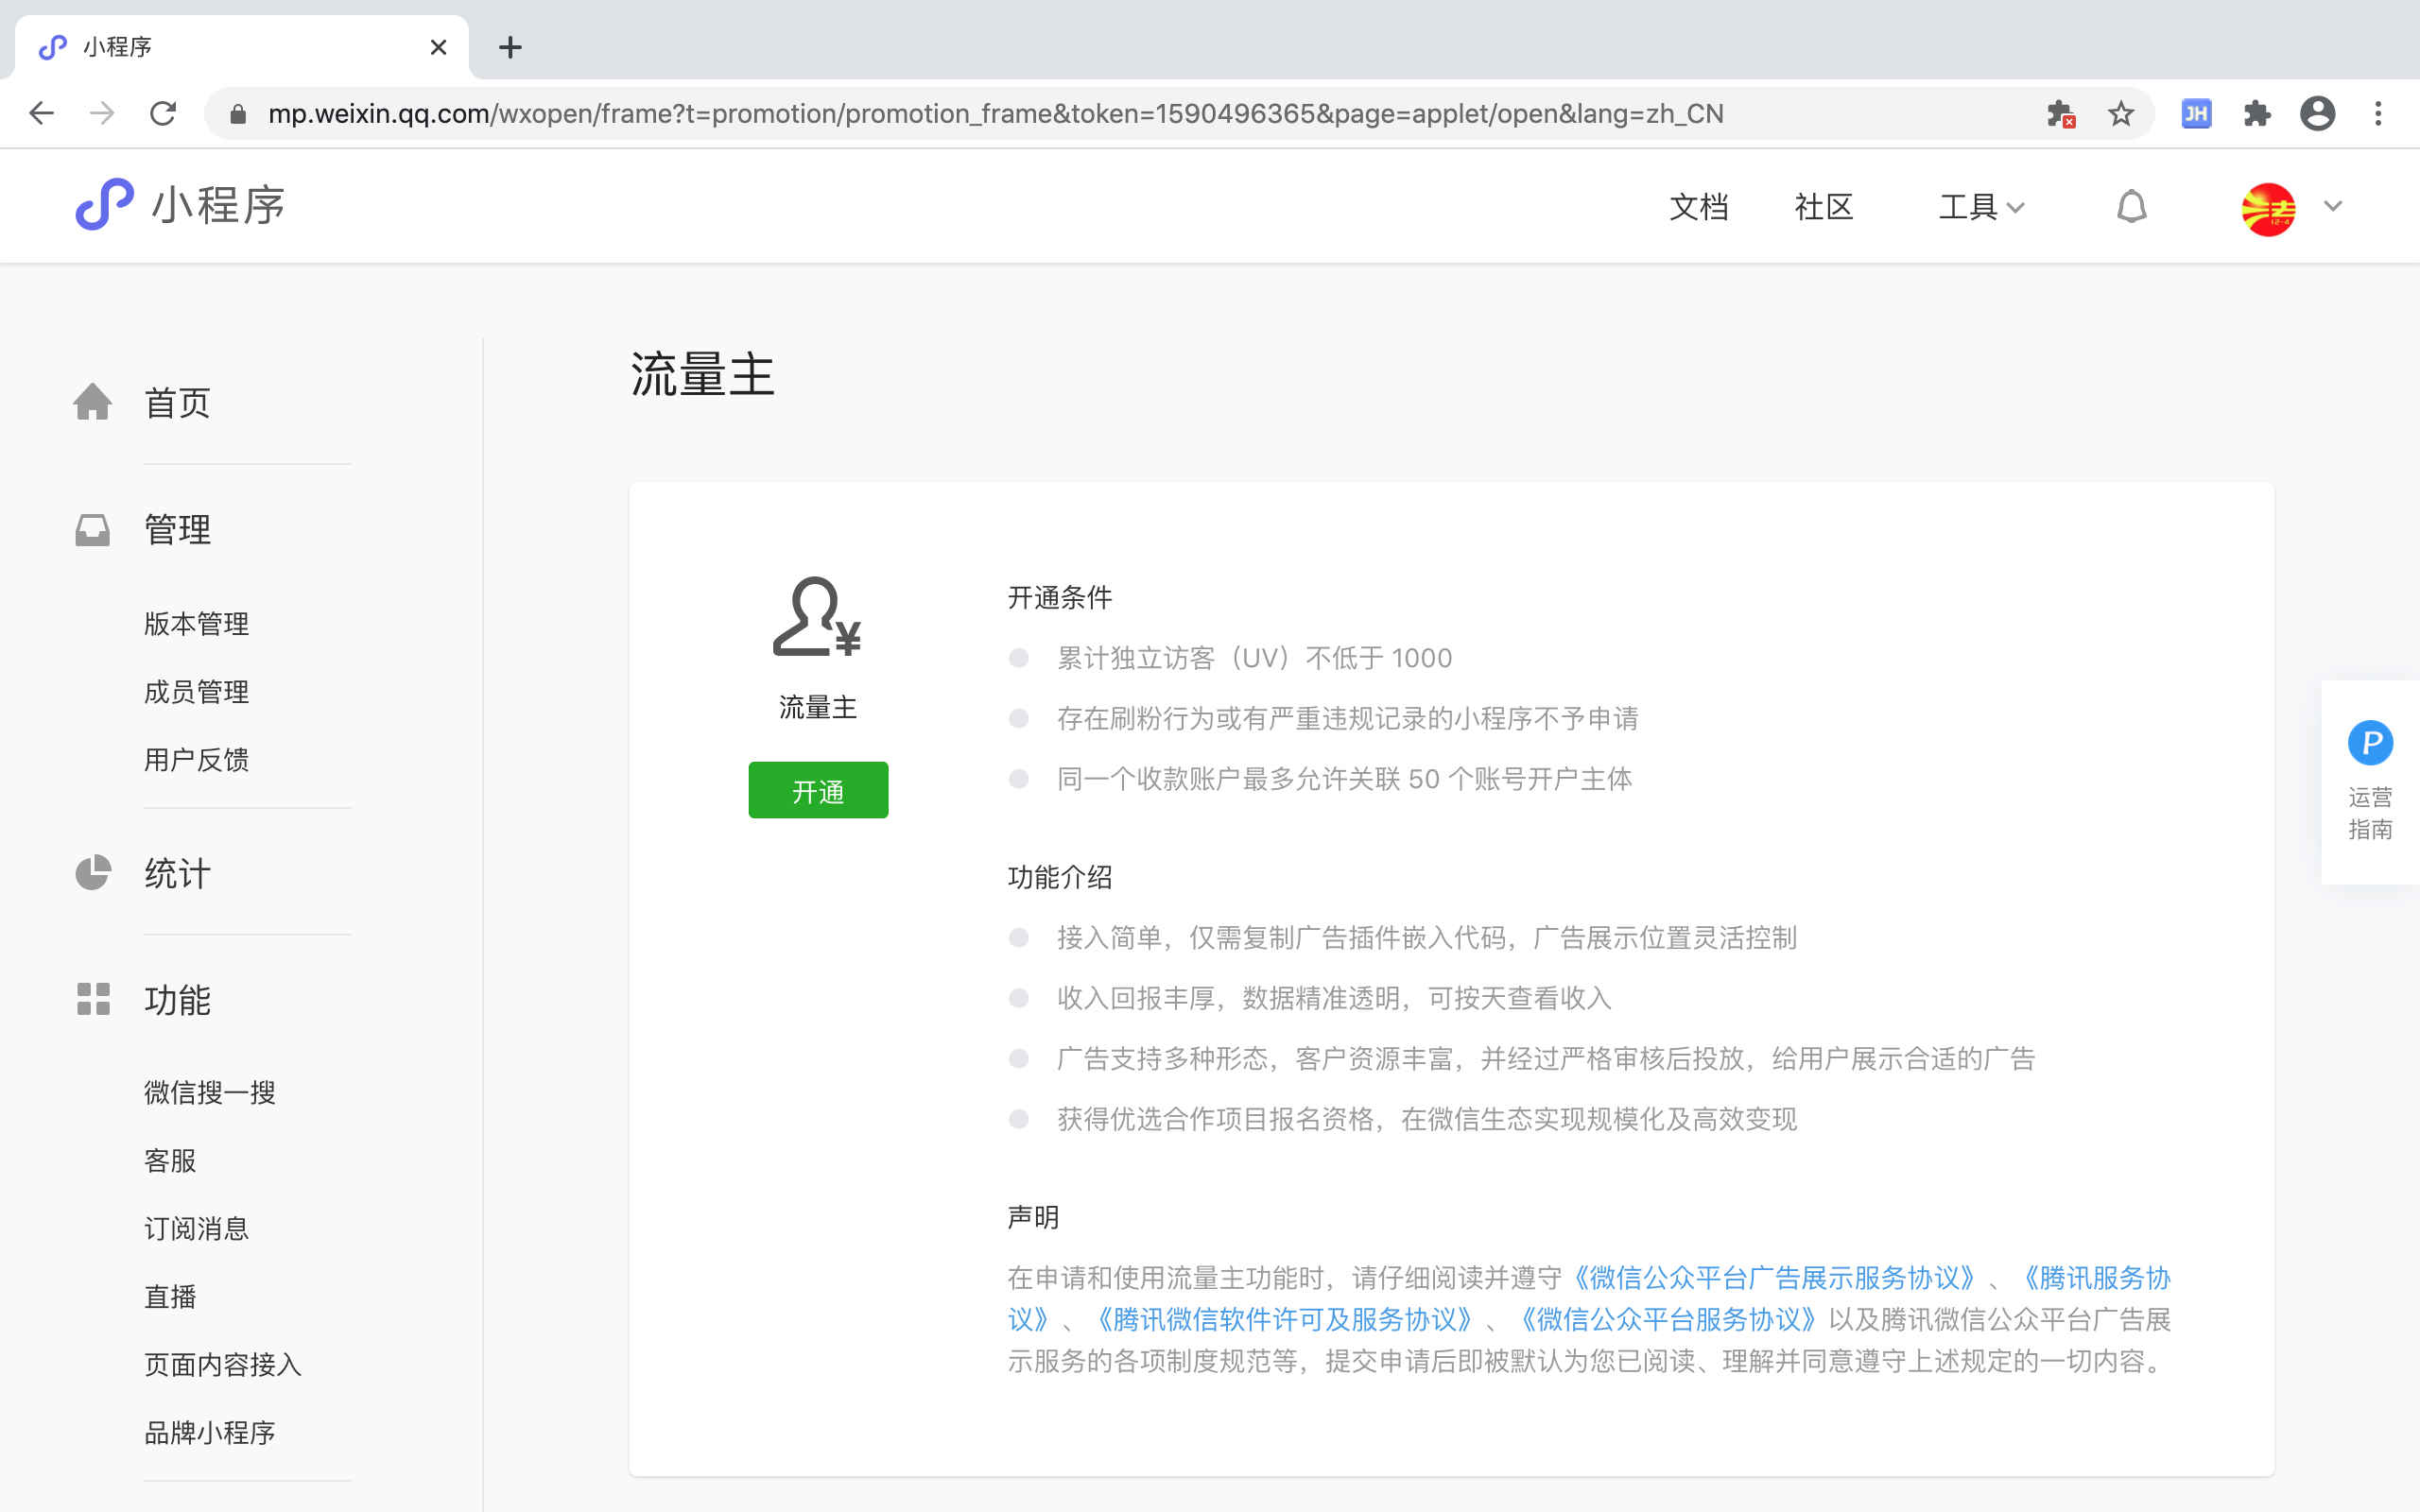Select 版本管理 in sidebar
Image resolution: width=2420 pixels, height=1512 pixels.
click(196, 624)
